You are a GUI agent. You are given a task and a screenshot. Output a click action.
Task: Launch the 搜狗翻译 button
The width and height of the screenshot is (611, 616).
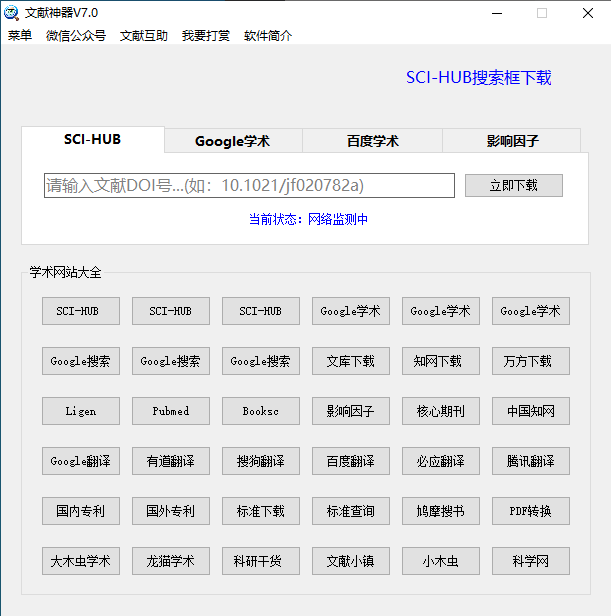coord(261,461)
